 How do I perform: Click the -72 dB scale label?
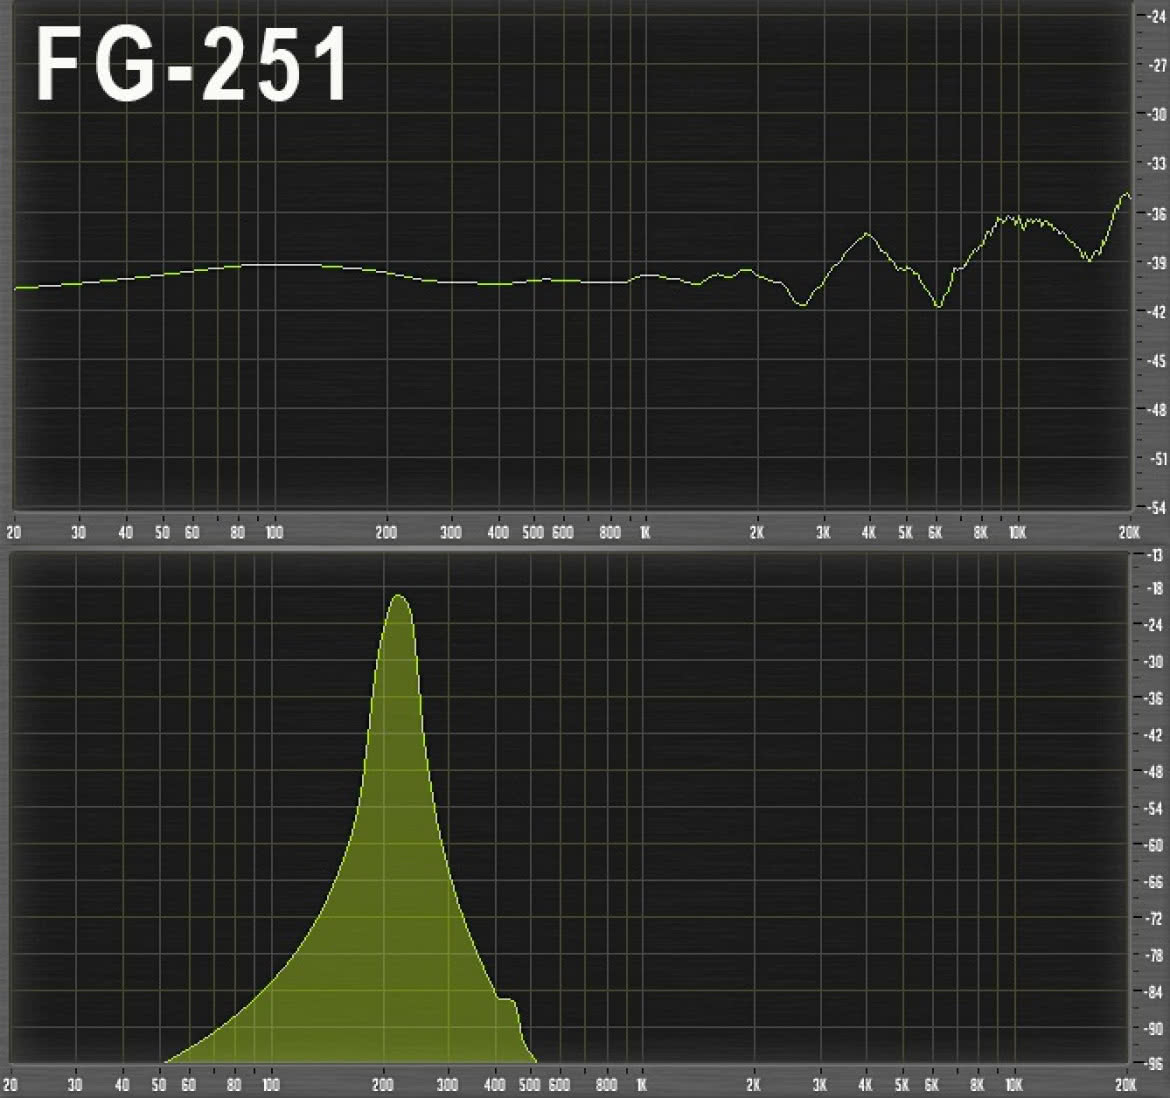pos(1154,918)
